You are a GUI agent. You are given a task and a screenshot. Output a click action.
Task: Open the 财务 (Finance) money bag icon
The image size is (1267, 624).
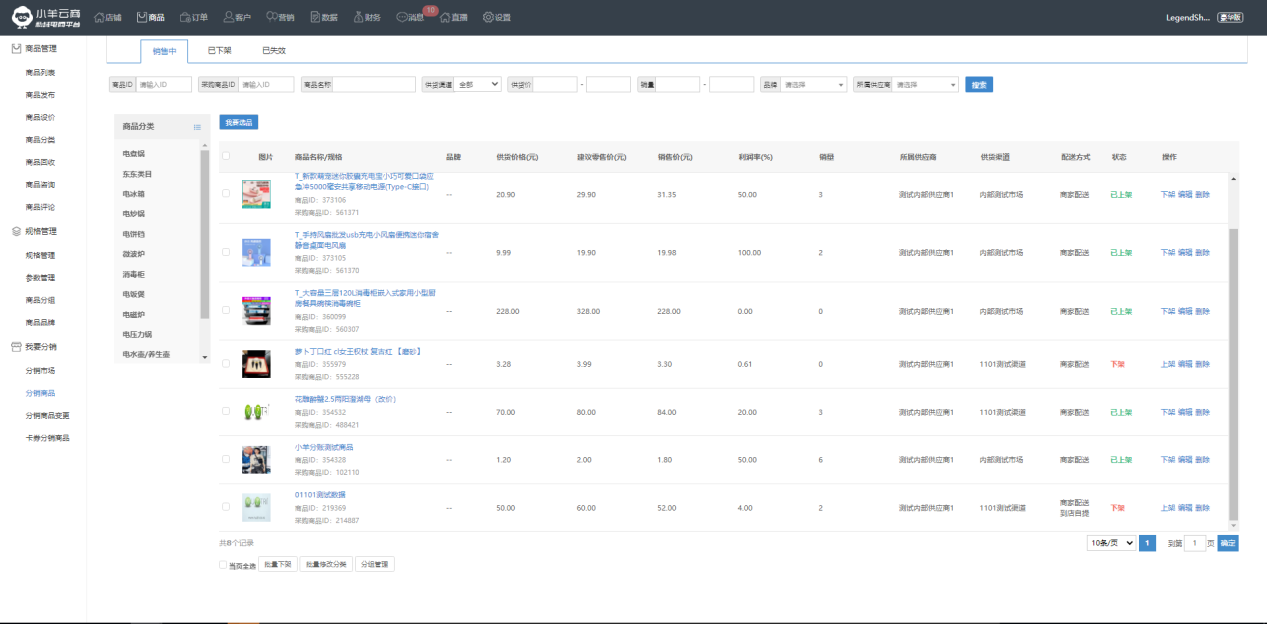pyautogui.click(x=358, y=17)
